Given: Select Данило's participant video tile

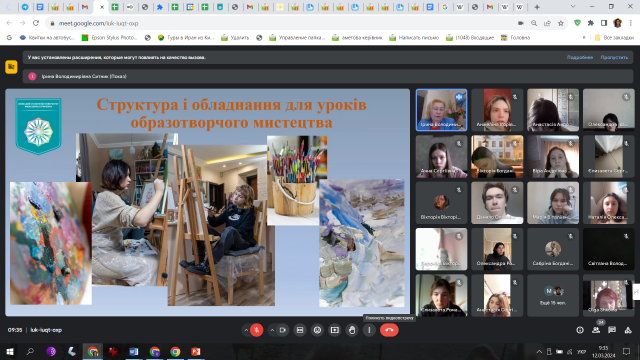Looking at the screenshot, I should point(497,203).
